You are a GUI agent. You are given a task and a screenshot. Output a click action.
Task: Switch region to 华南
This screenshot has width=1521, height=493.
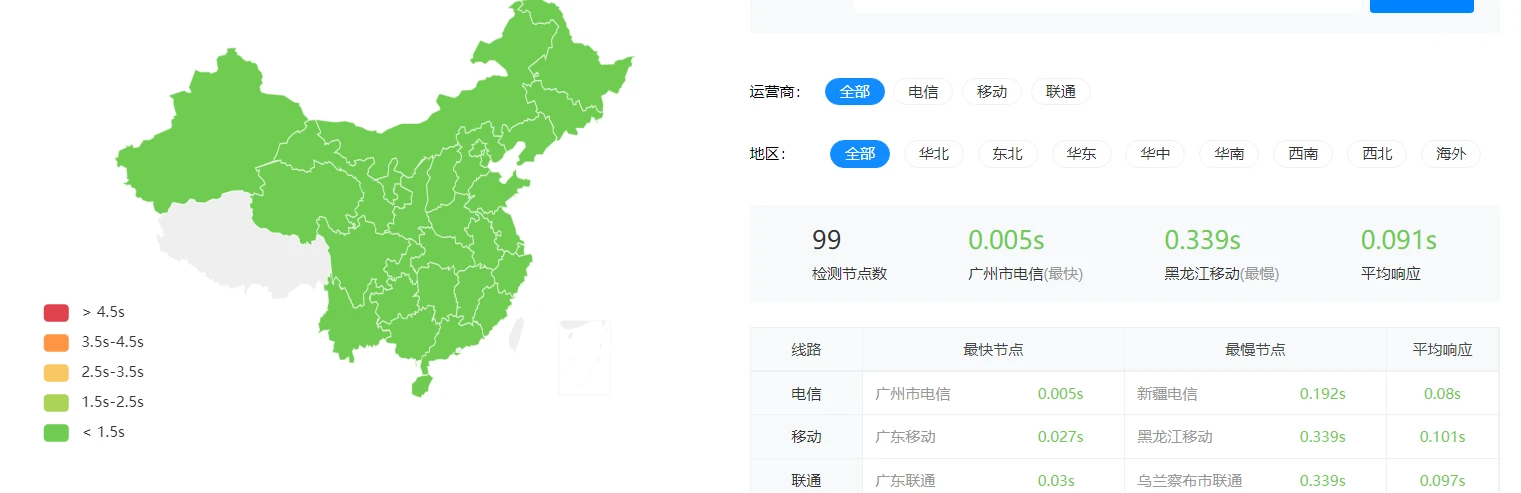click(x=1229, y=154)
